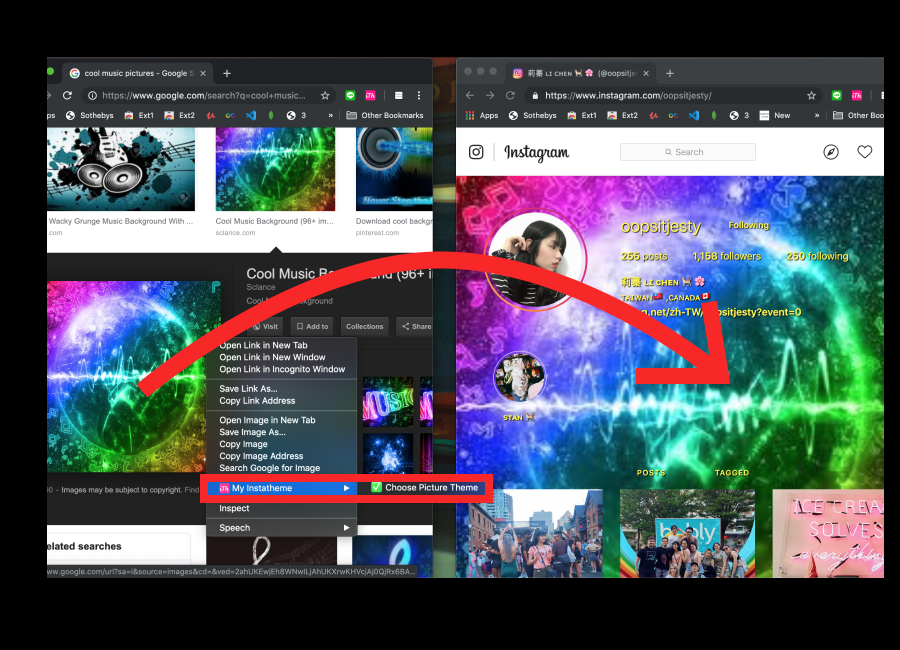
Task: Click the MUSIC related image thumbnail
Action: 388,401
